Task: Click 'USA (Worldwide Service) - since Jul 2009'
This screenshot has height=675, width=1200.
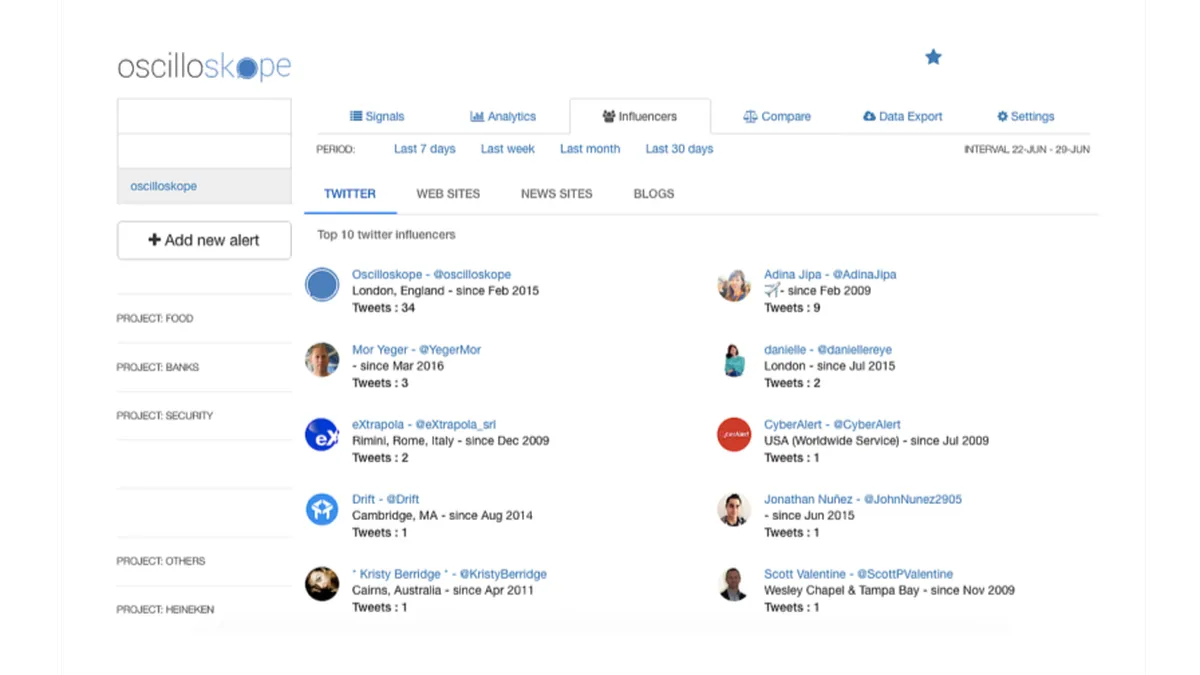Action: click(876, 441)
